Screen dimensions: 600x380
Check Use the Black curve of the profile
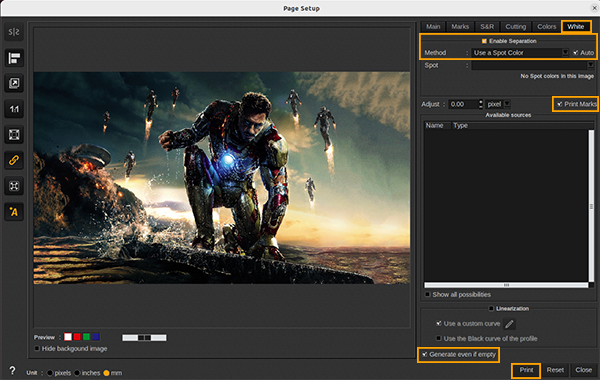pos(439,338)
